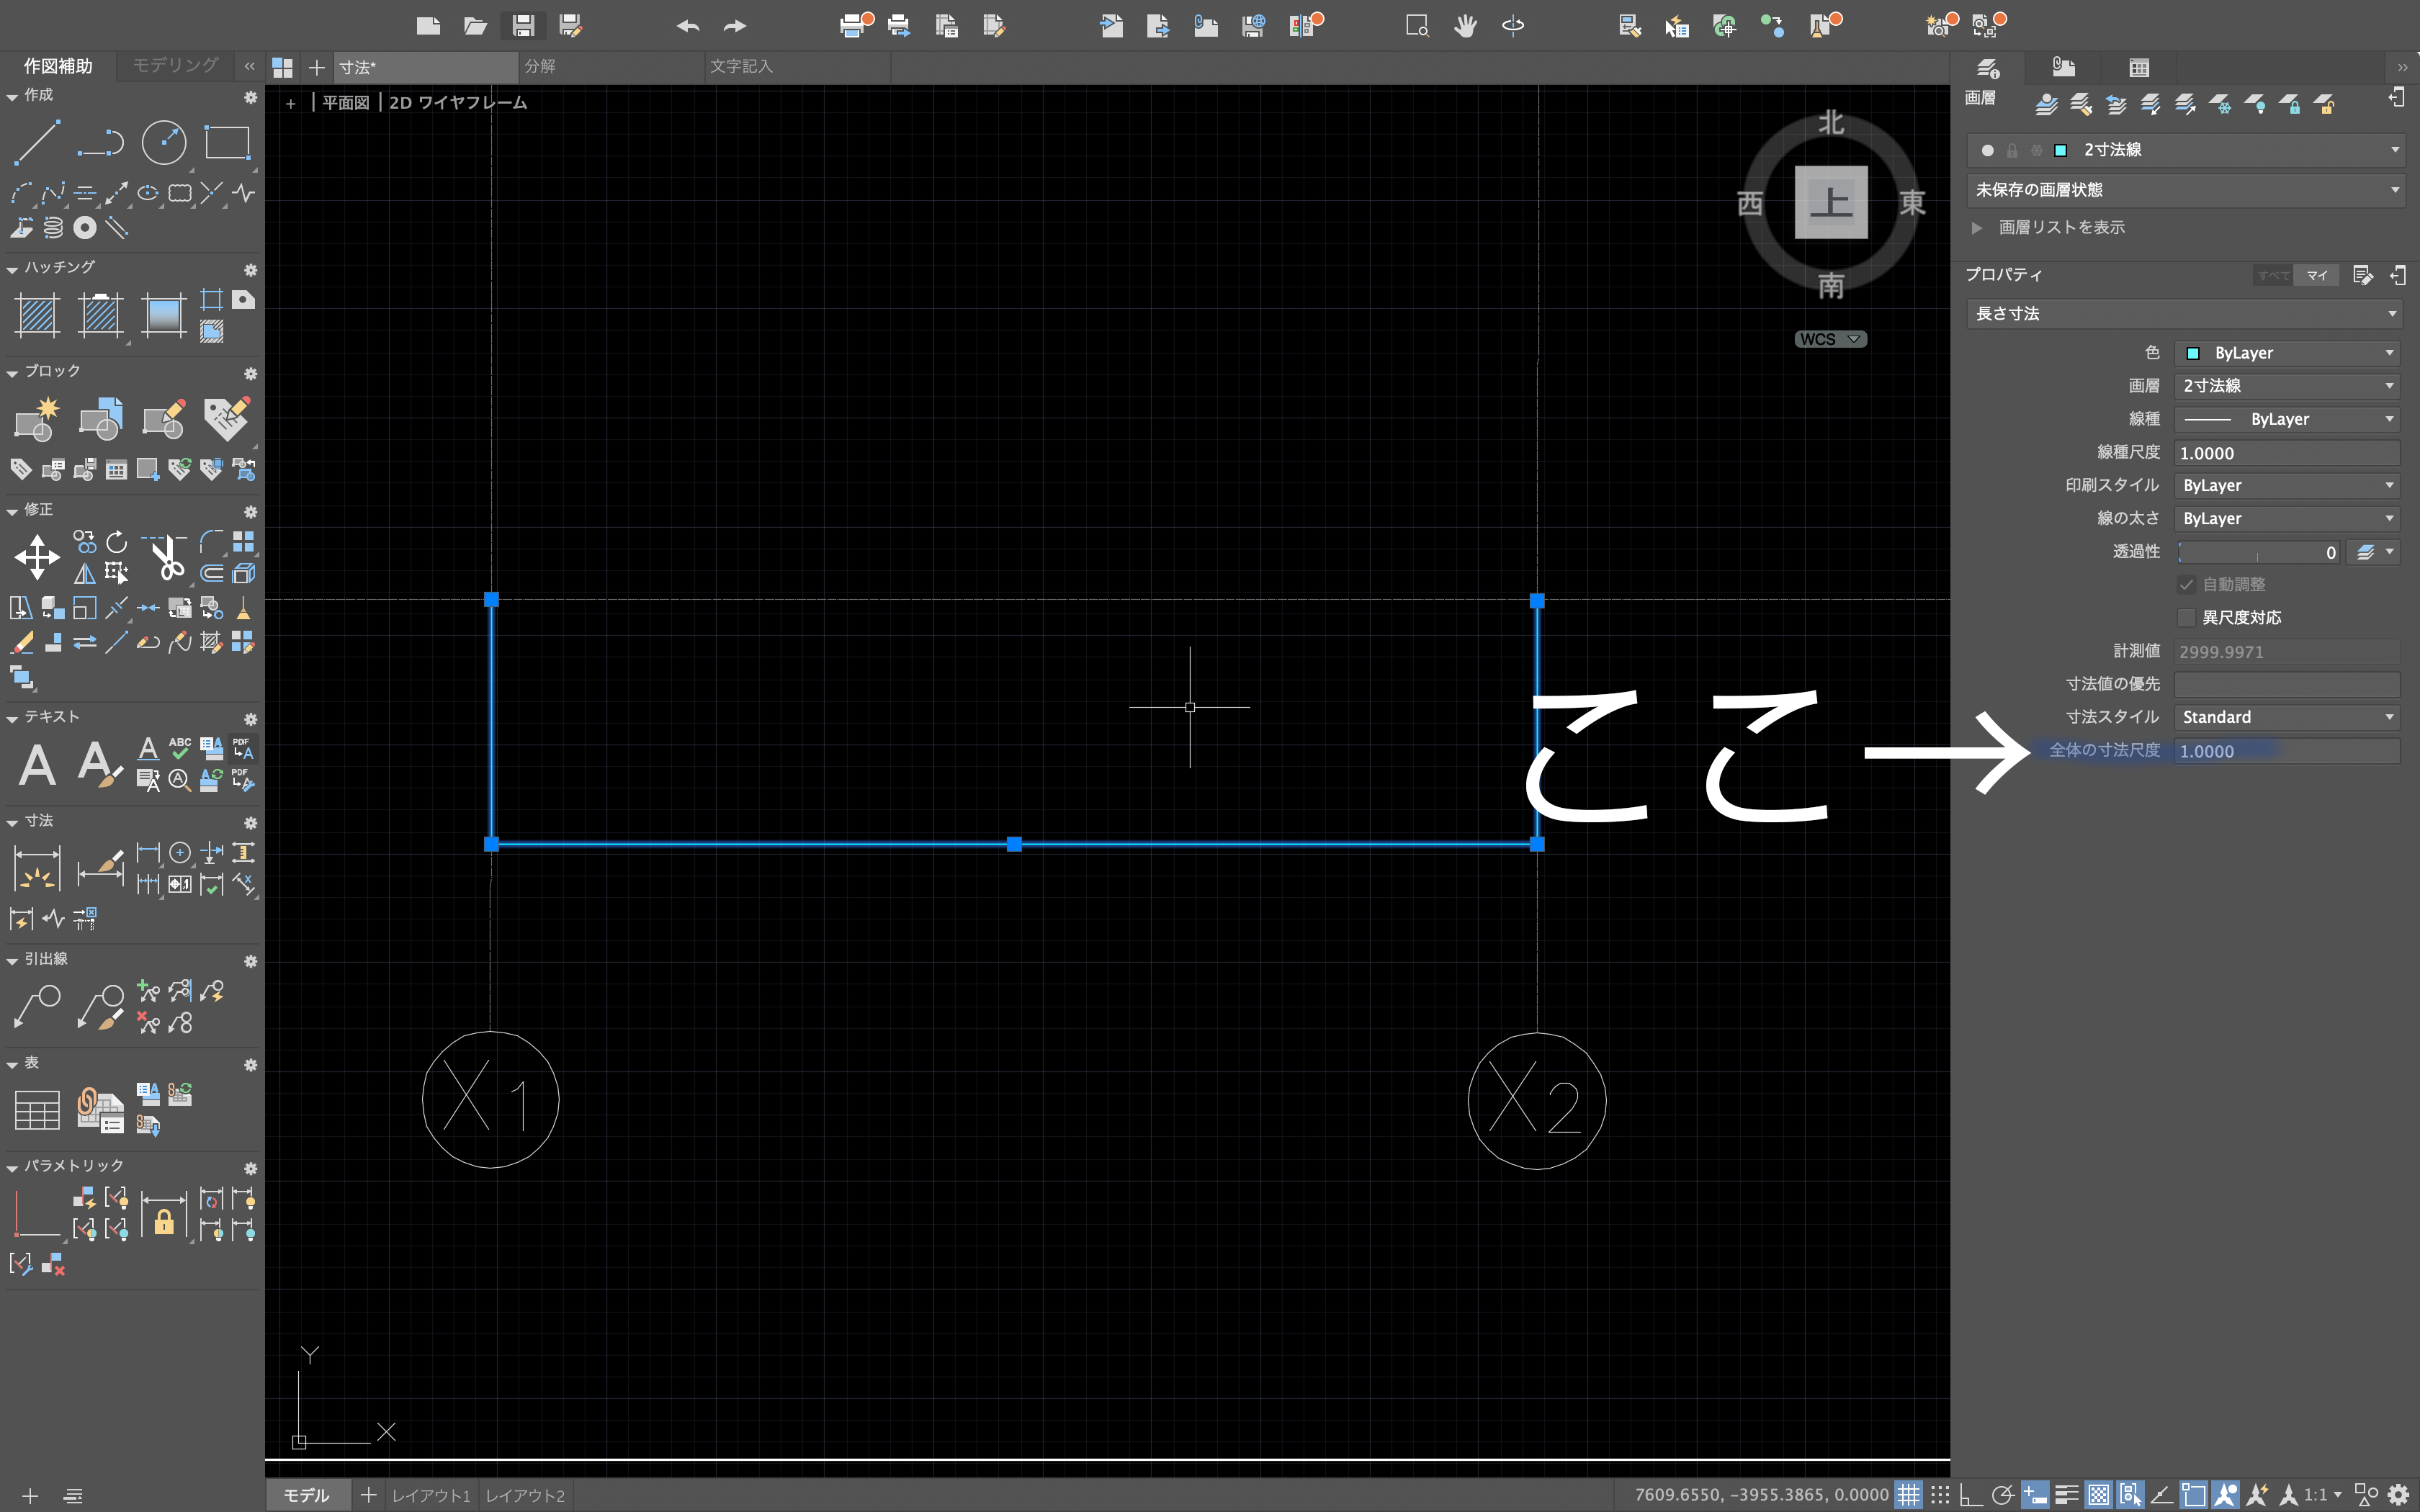Adjust the 透過性 slider
Screen dimensions: 2420x1512
2258,552
